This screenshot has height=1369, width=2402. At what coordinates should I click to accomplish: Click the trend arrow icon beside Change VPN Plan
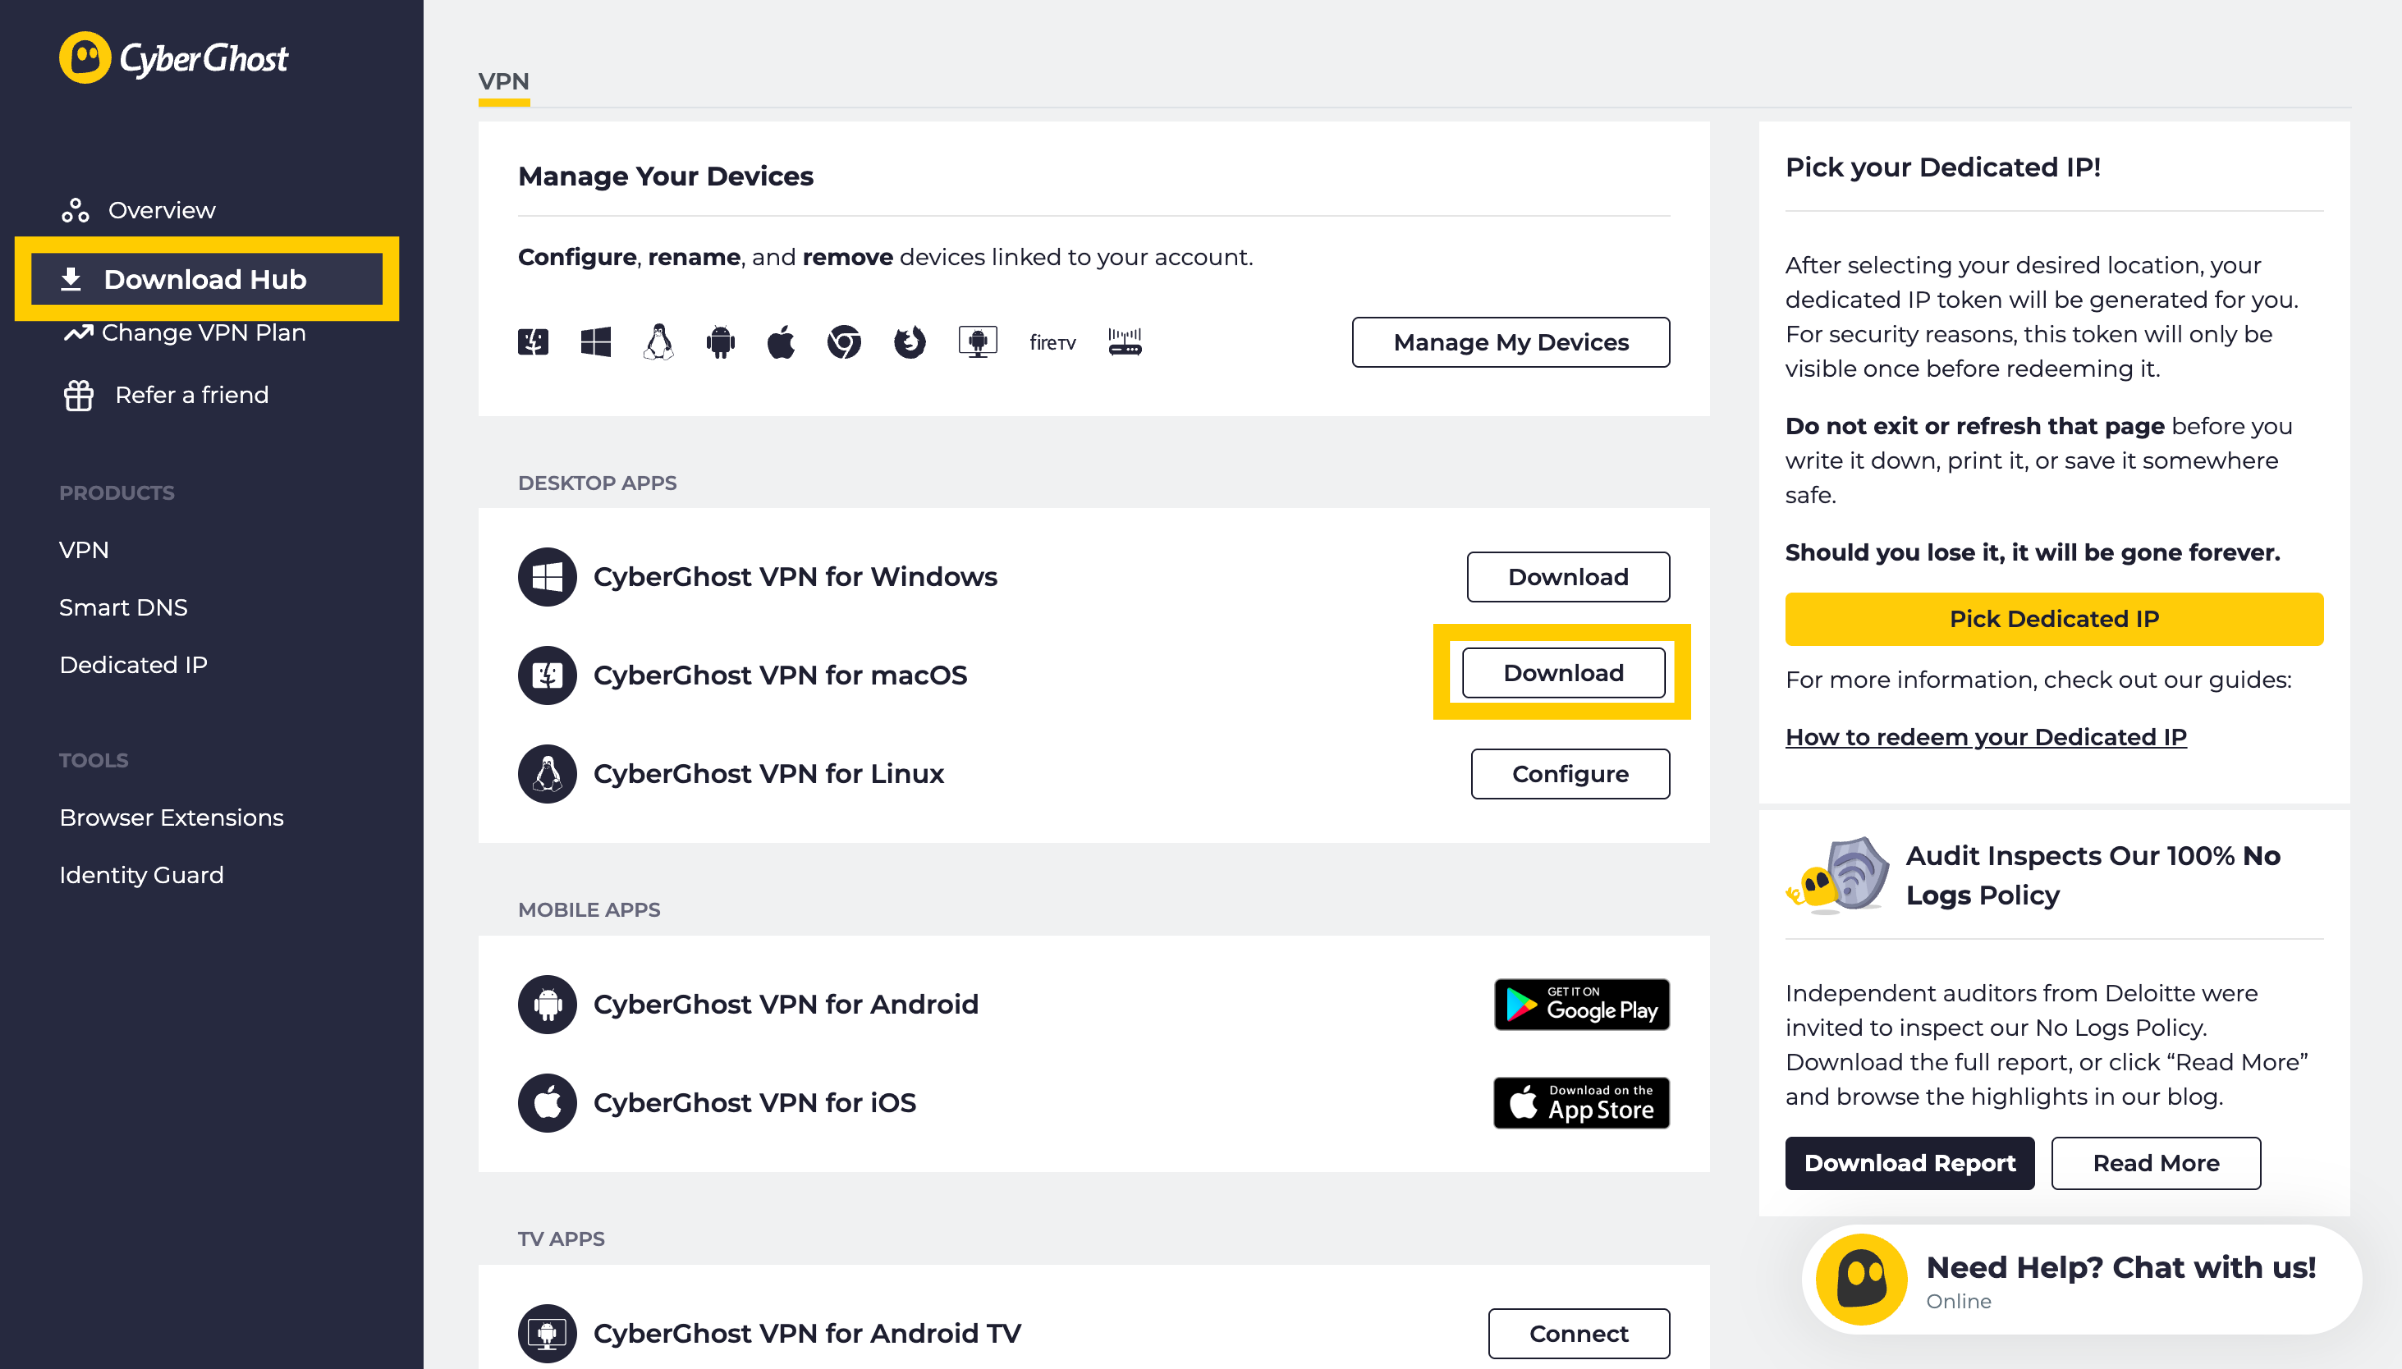pyautogui.click(x=78, y=333)
